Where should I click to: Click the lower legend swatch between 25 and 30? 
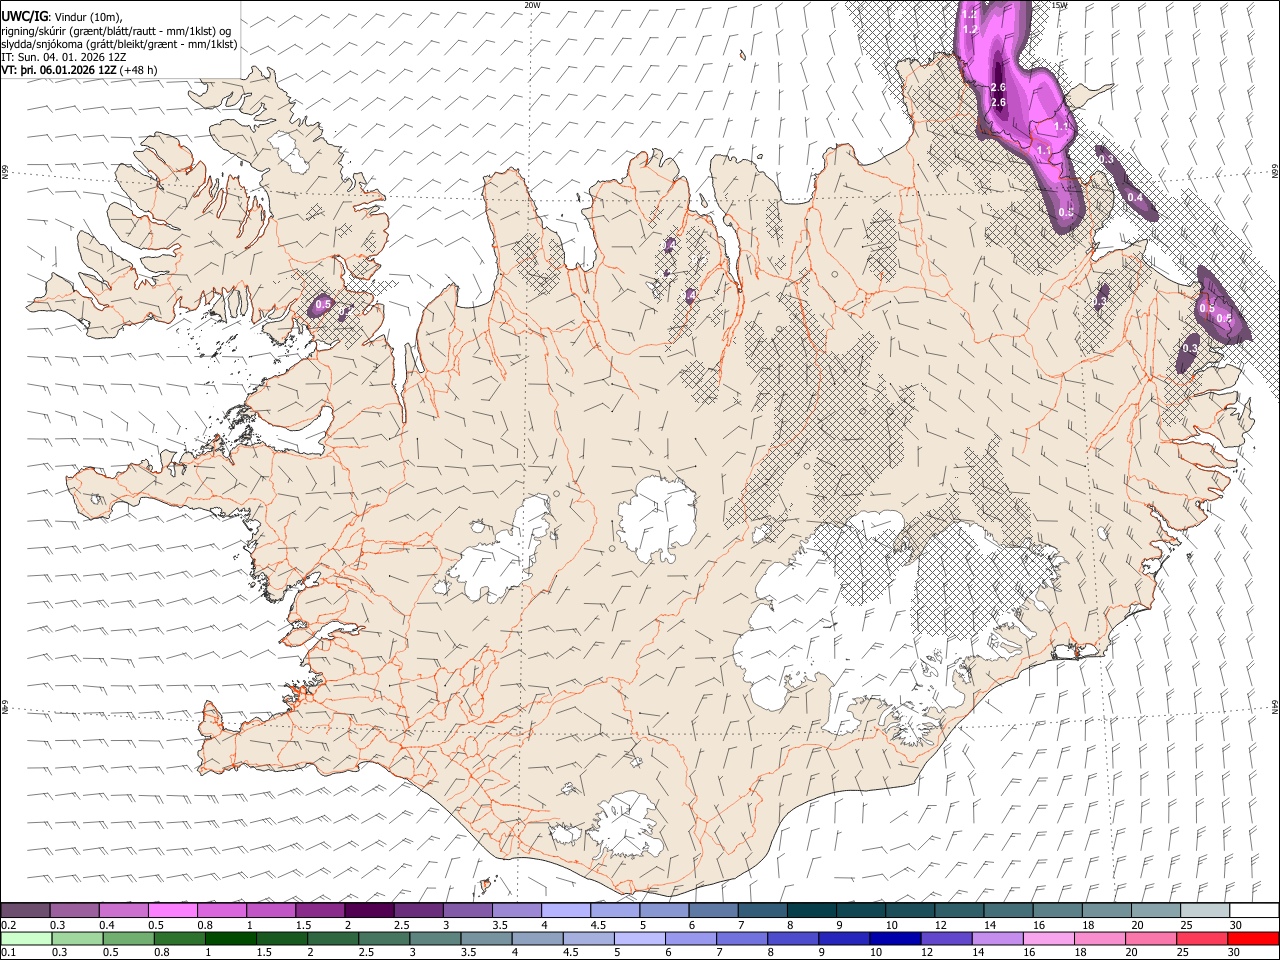[1200, 938]
